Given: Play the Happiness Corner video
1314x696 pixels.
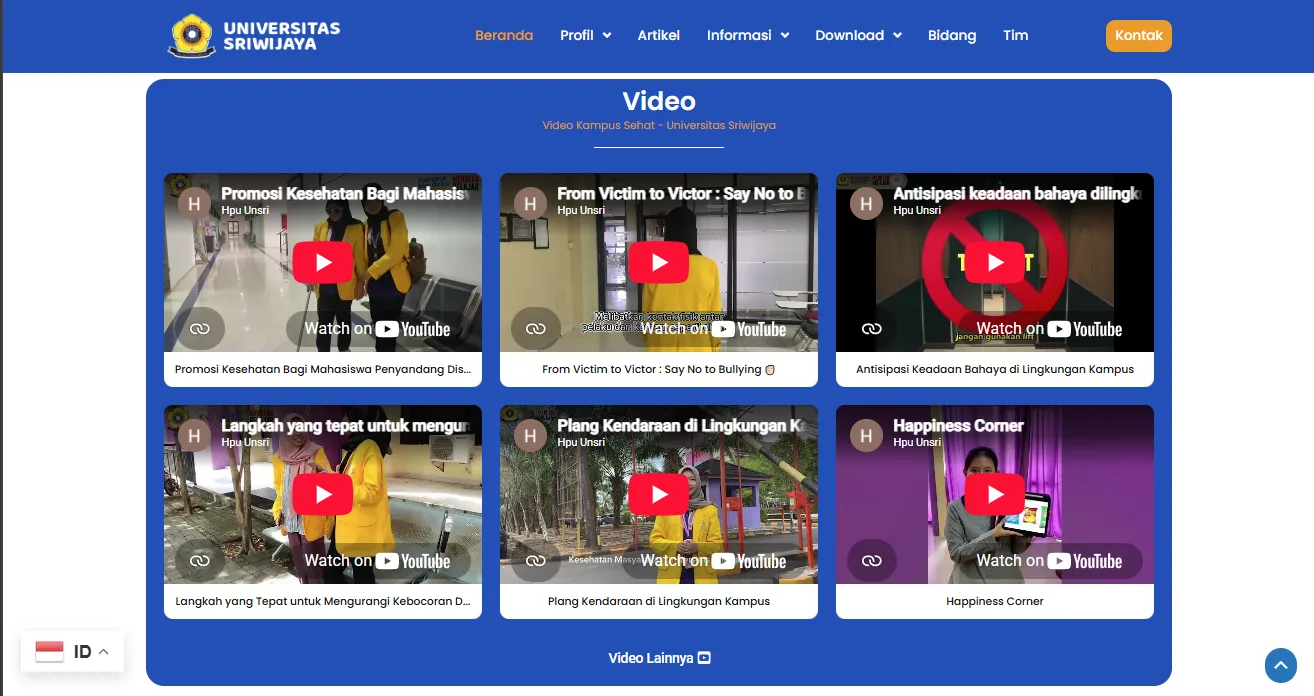Looking at the screenshot, I should pos(995,495).
